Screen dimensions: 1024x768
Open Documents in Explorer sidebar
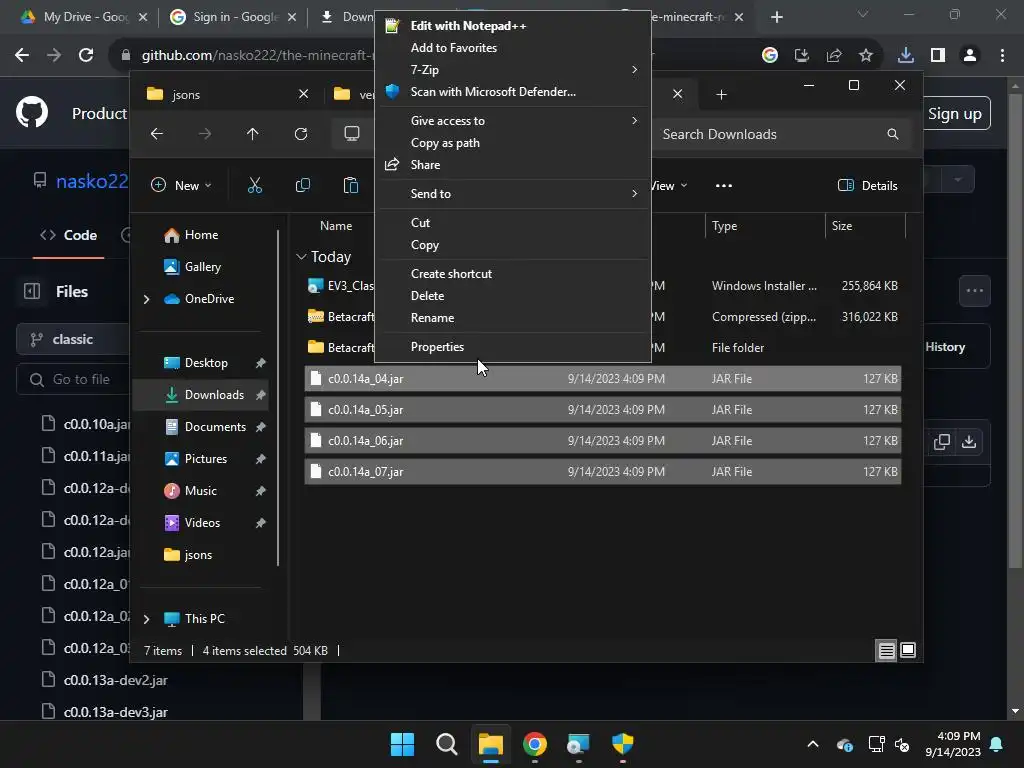tap(201, 426)
